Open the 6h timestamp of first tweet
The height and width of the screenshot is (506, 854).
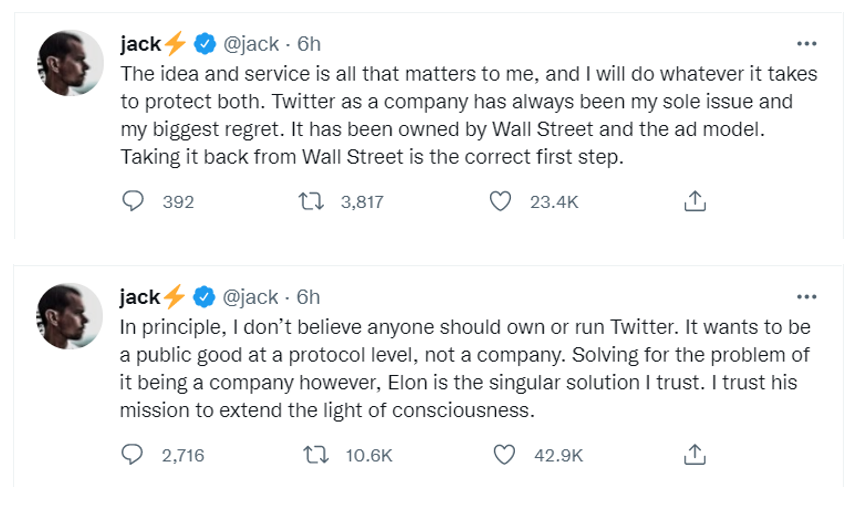point(308,44)
